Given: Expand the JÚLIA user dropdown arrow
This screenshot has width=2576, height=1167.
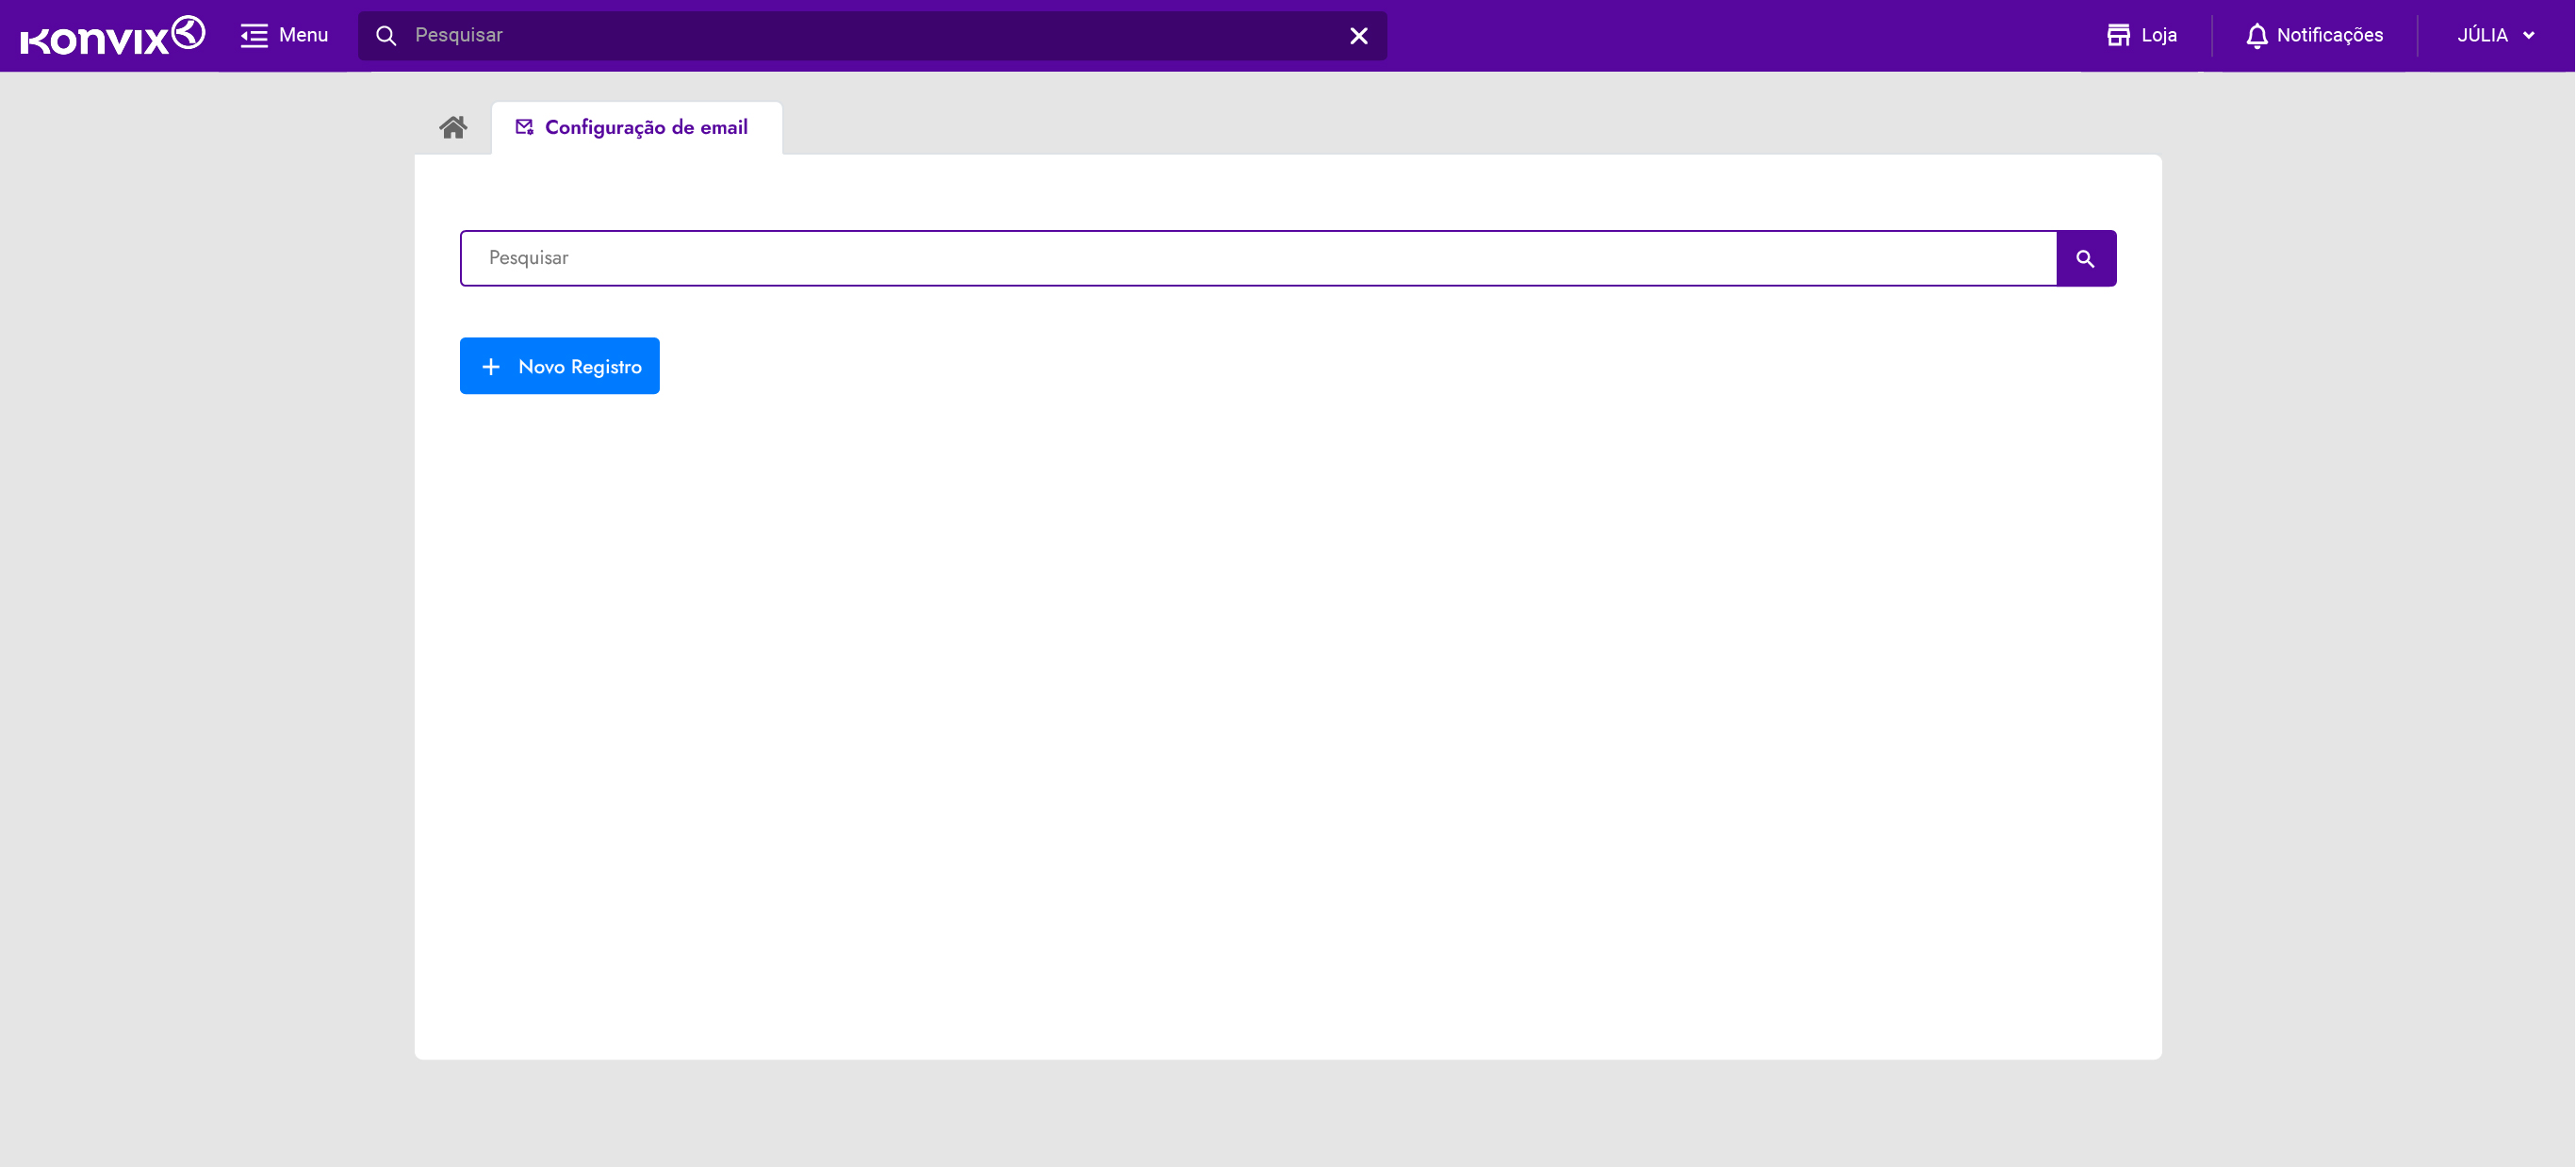Looking at the screenshot, I should tap(2529, 36).
